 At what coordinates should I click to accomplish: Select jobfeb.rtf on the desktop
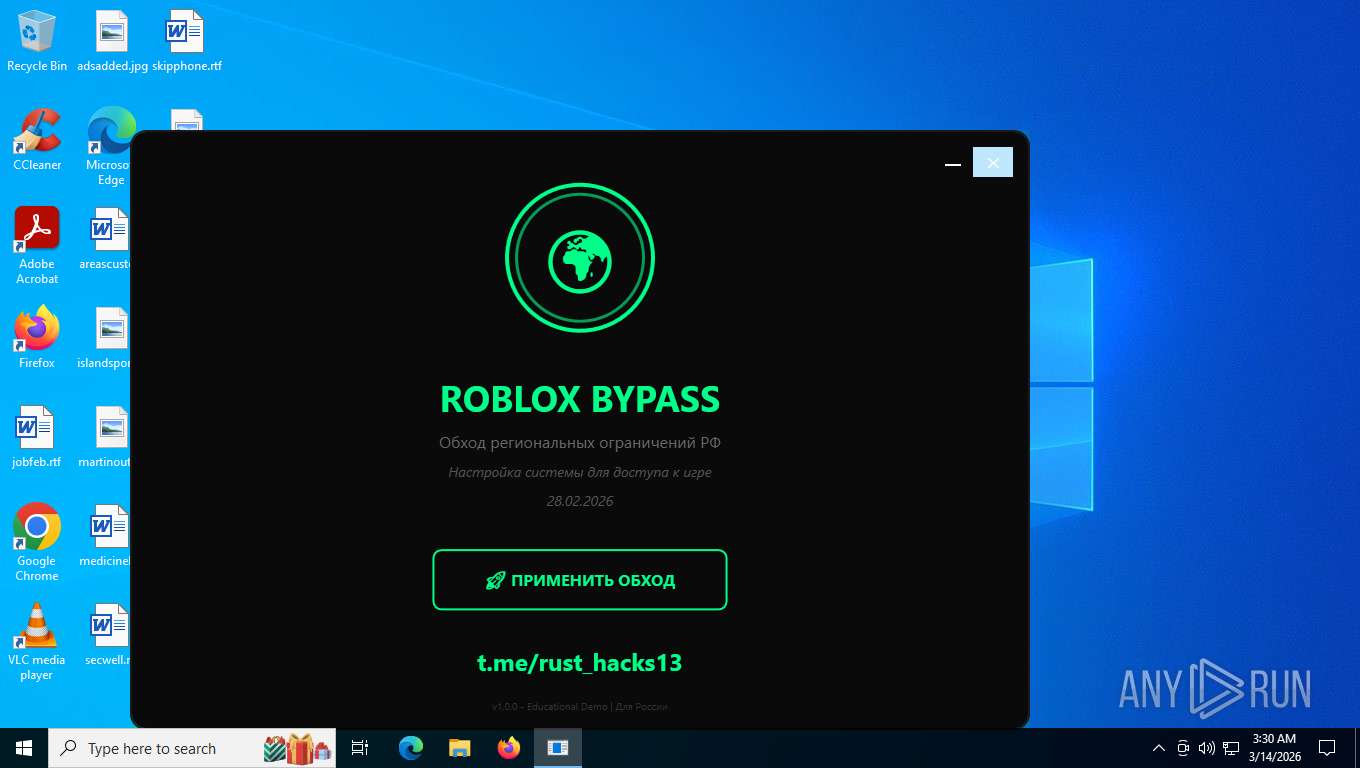(37, 437)
